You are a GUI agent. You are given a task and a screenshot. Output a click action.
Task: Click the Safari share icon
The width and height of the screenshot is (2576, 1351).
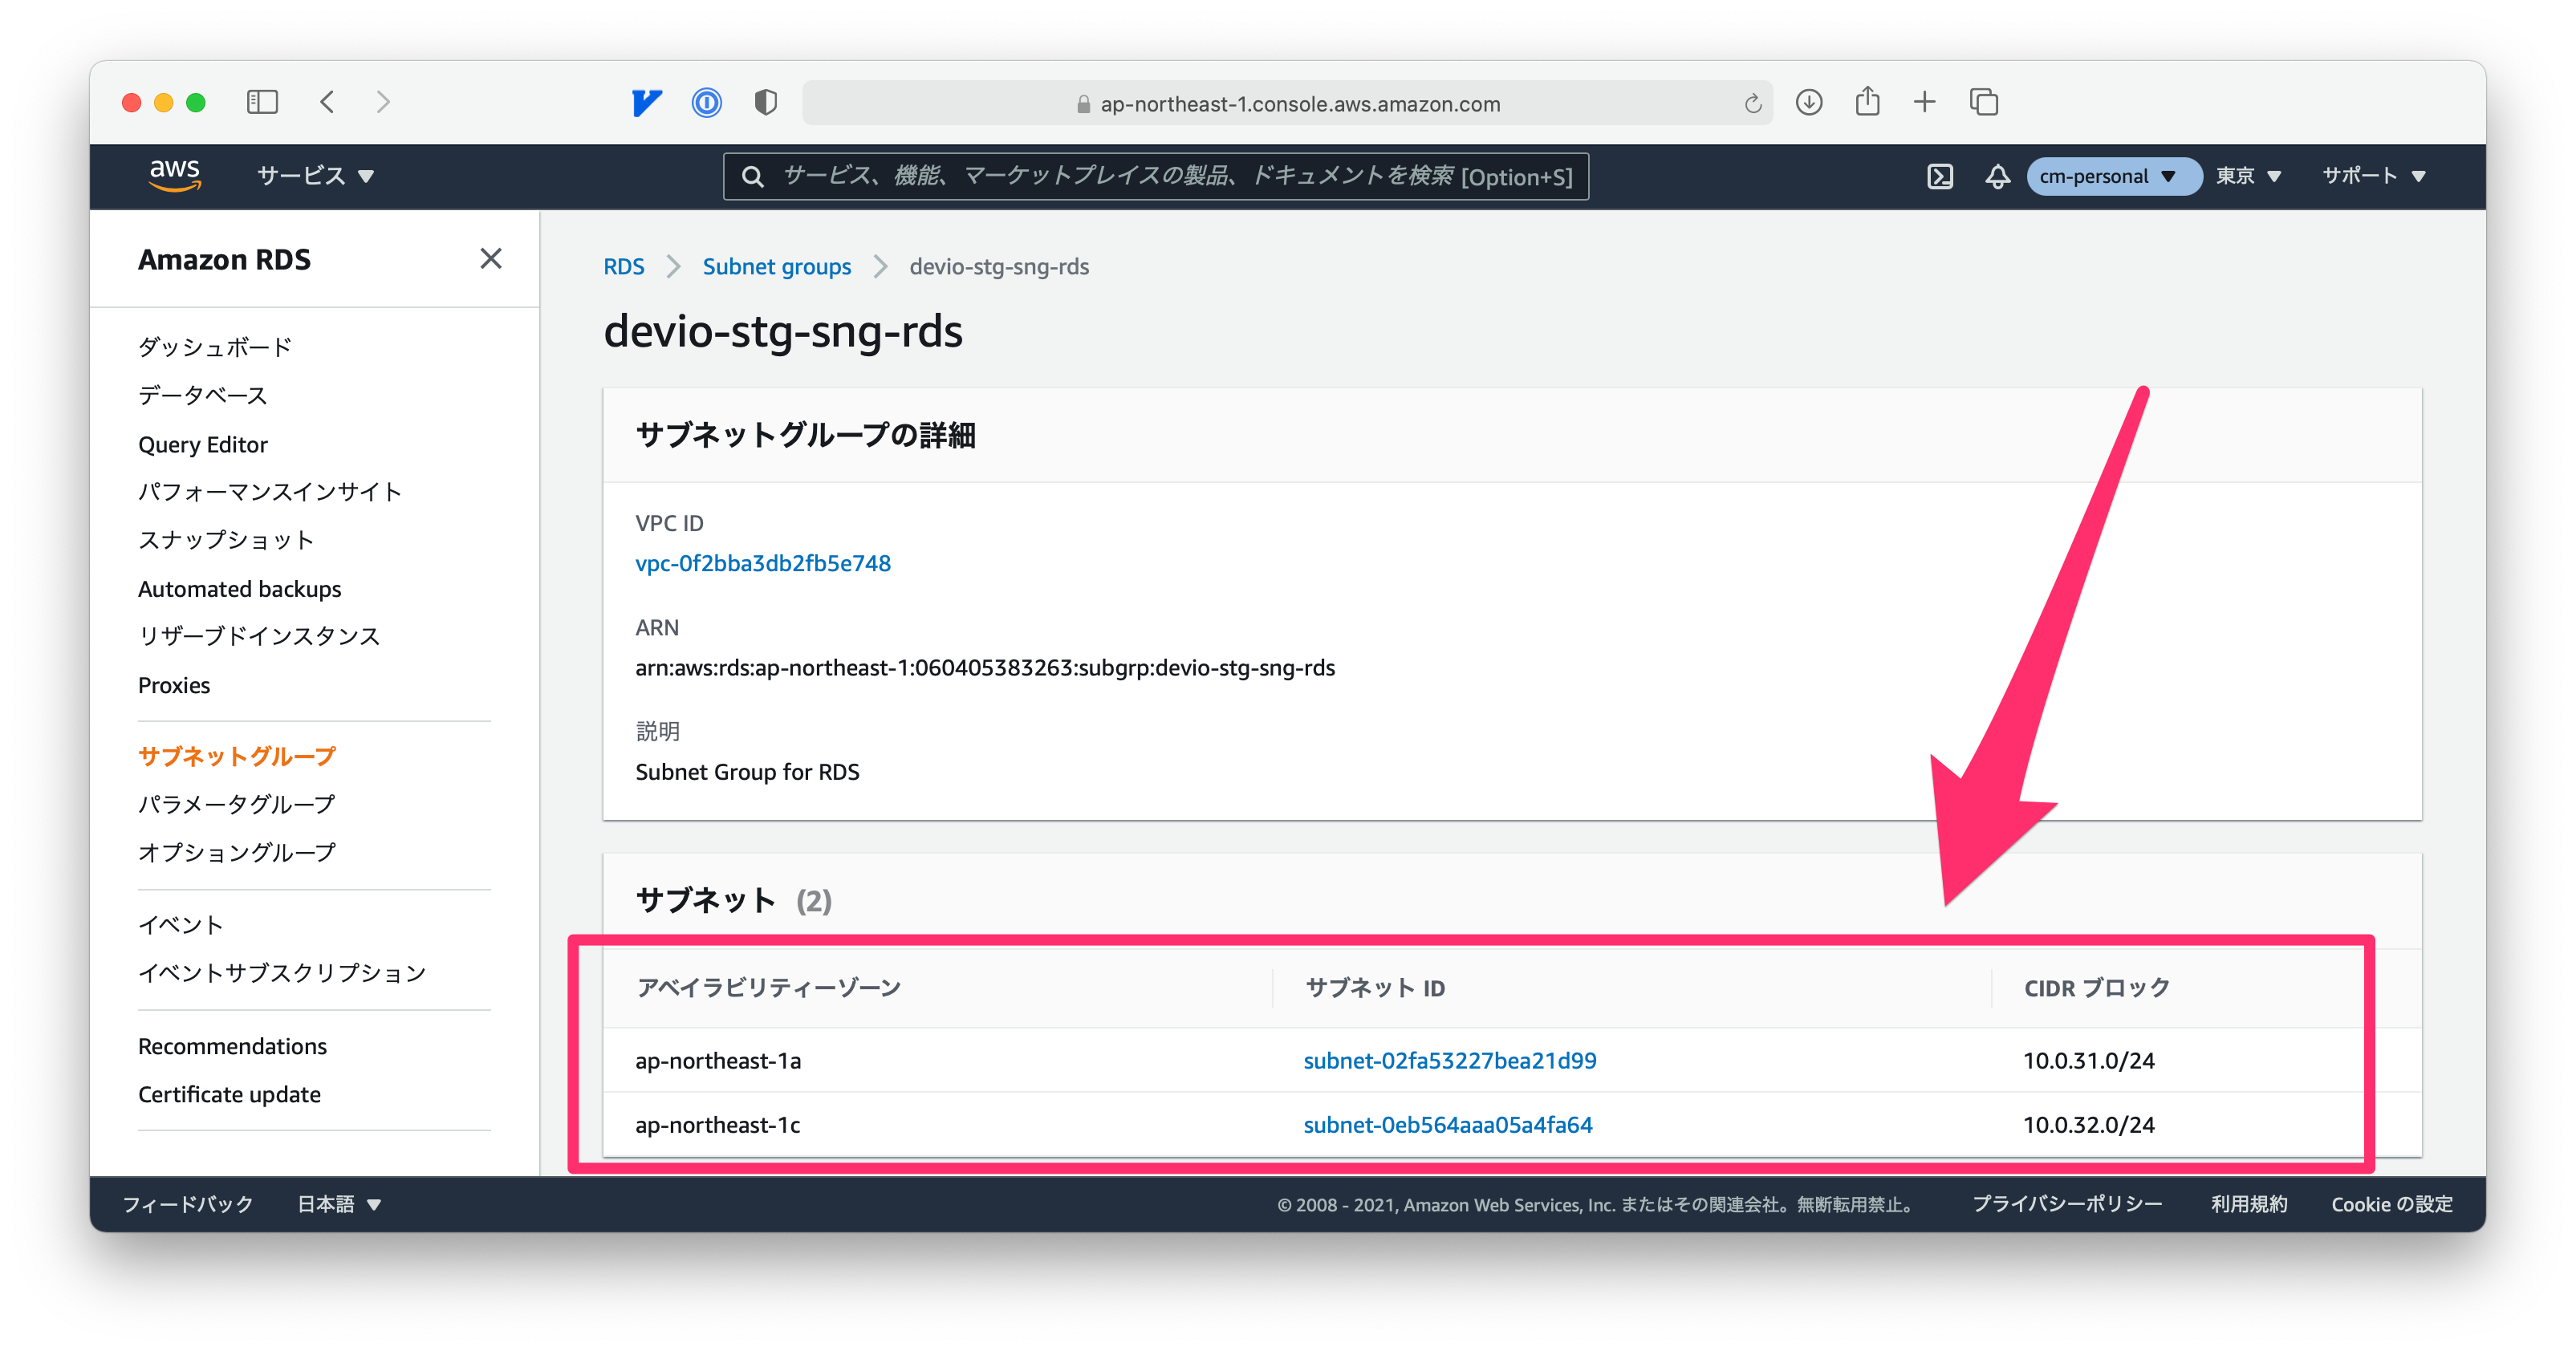1867,102
